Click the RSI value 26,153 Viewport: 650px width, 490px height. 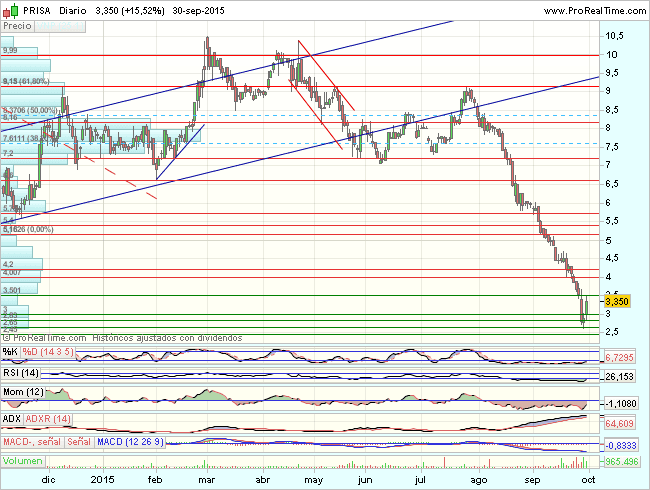tap(620, 376)
